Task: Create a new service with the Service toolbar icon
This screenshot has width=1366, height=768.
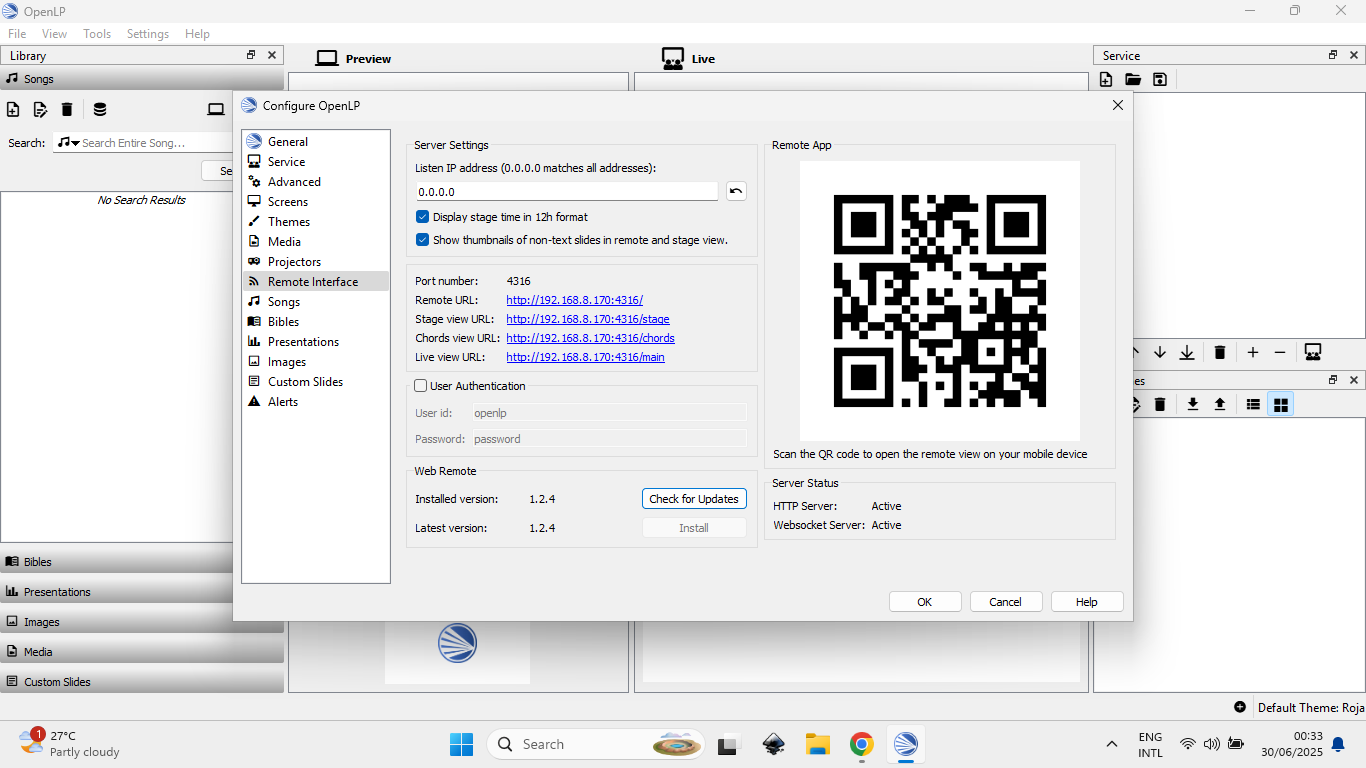Action: pos(1106,79)
